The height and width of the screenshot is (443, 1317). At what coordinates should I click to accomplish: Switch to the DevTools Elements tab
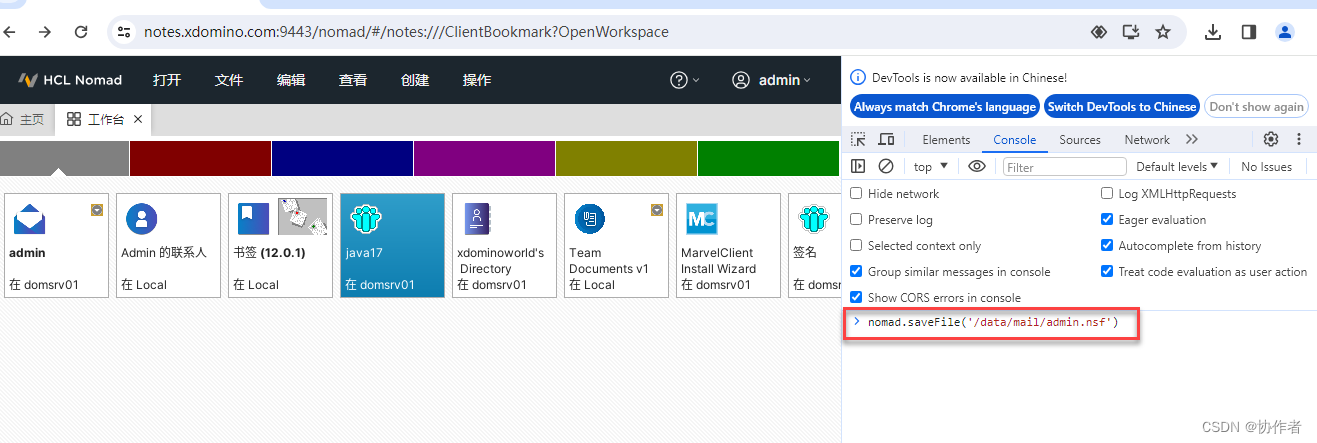tap(946, 139)
